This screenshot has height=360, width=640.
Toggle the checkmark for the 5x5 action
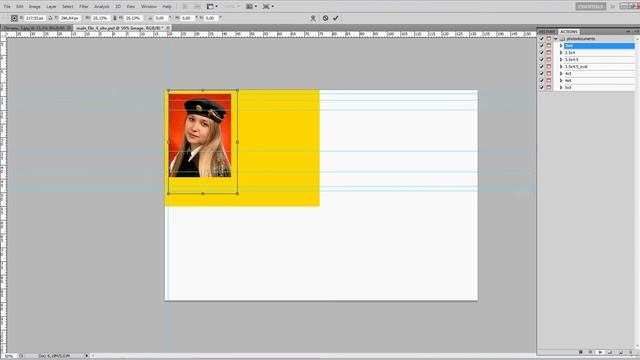click(542, 87)
